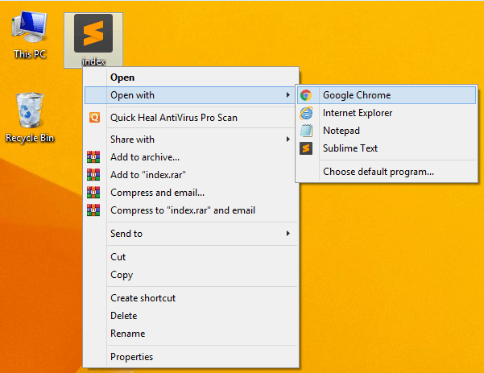Choose Add to archive... option
Viewport: 484px width, 373px height.
tap(191, 157)
